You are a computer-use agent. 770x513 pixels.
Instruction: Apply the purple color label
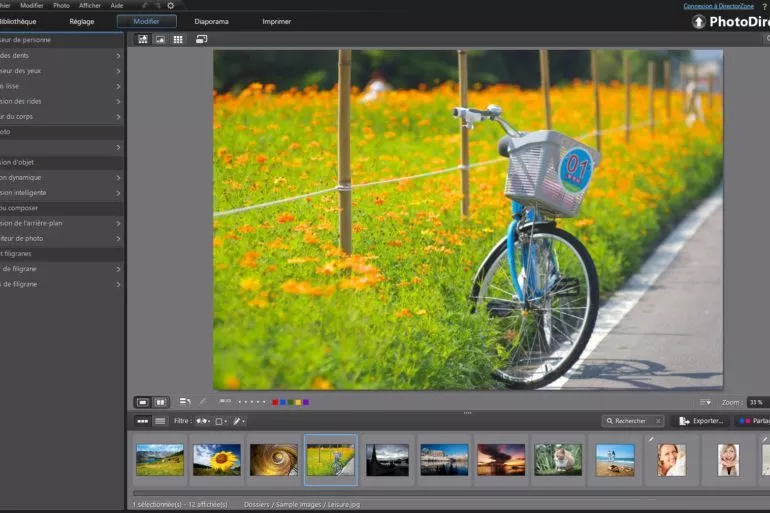pyautogui.click(x=305, y=402)
